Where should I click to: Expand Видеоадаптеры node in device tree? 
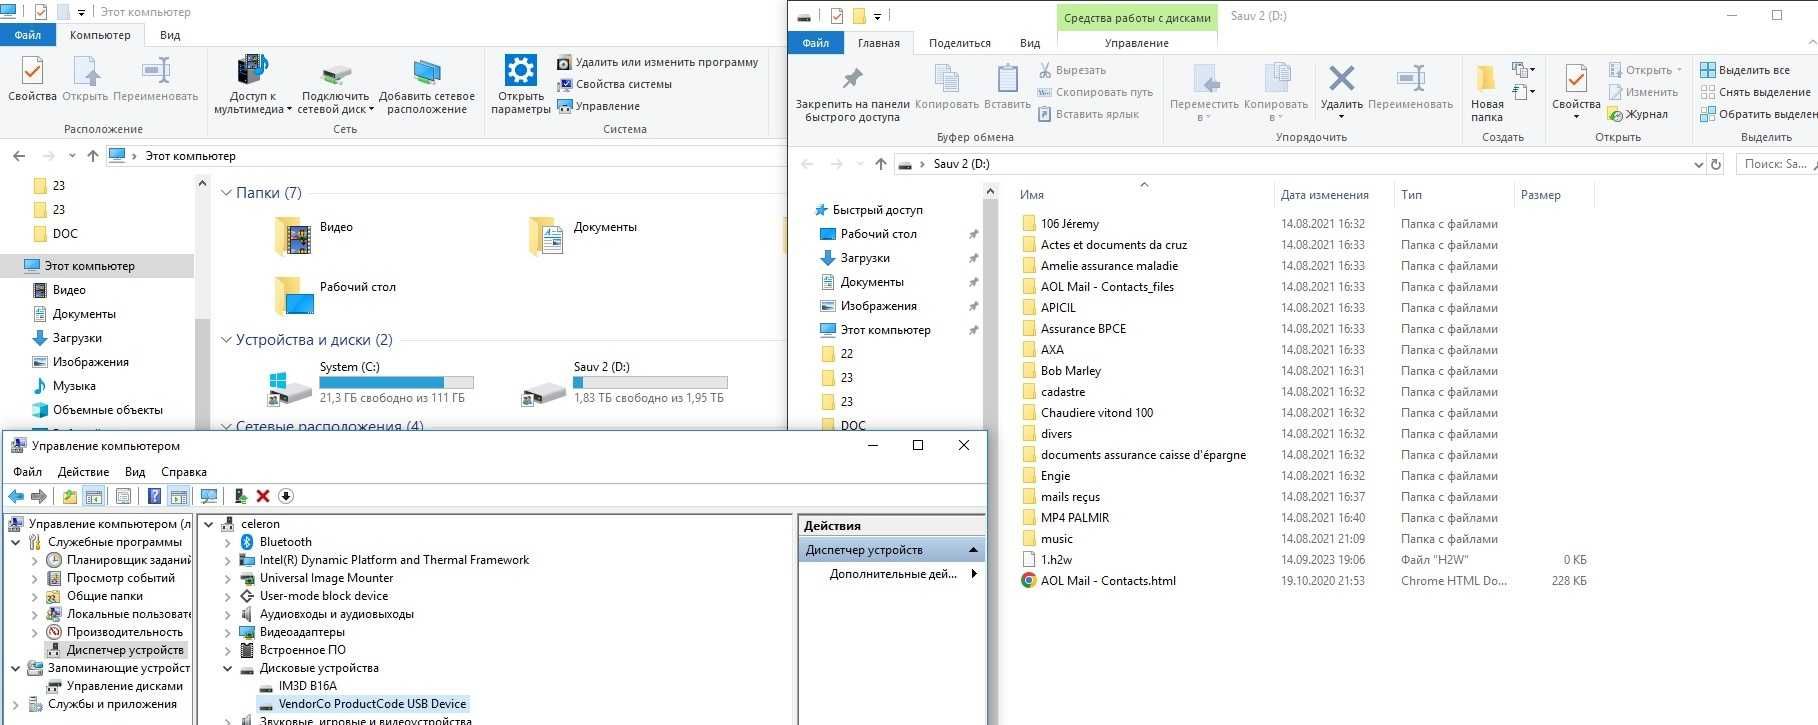tap(227, 632)
